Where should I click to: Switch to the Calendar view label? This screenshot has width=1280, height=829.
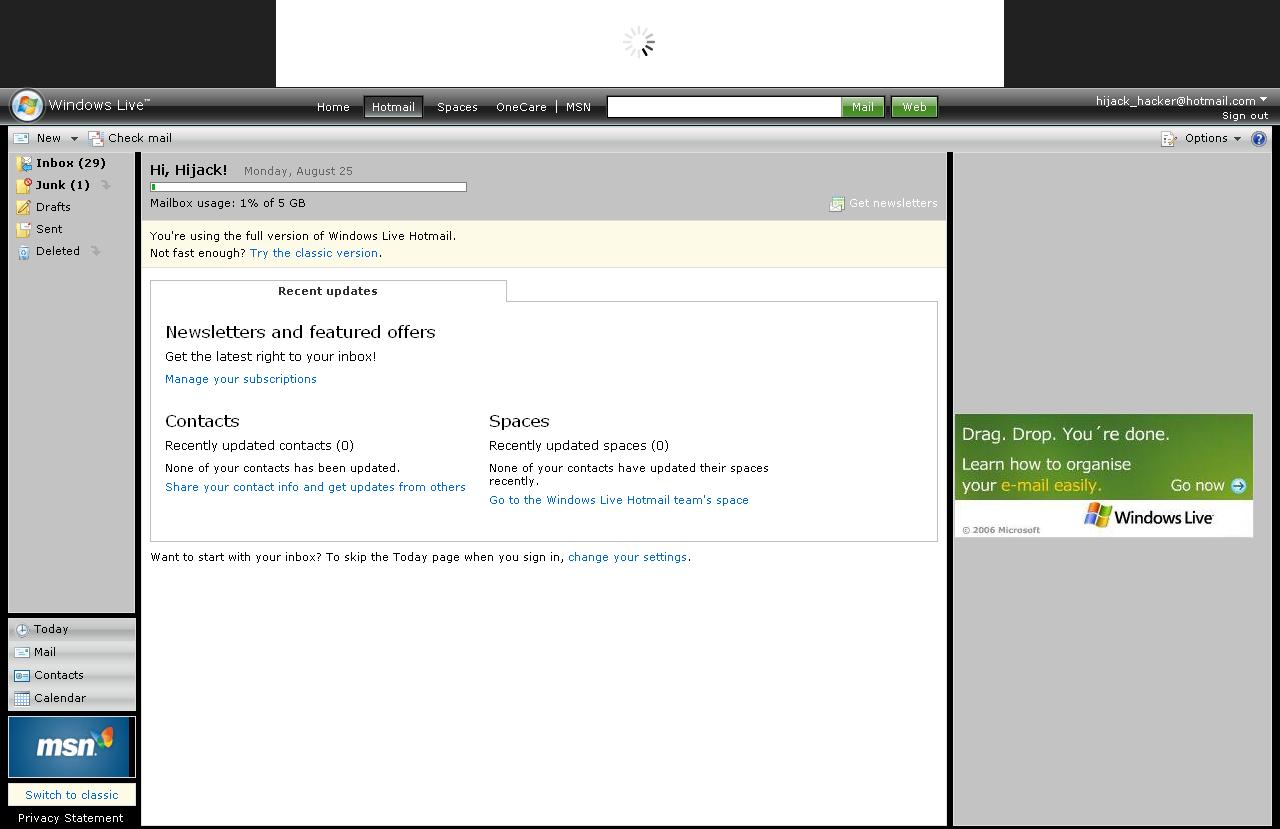click(x=60, y=698)
